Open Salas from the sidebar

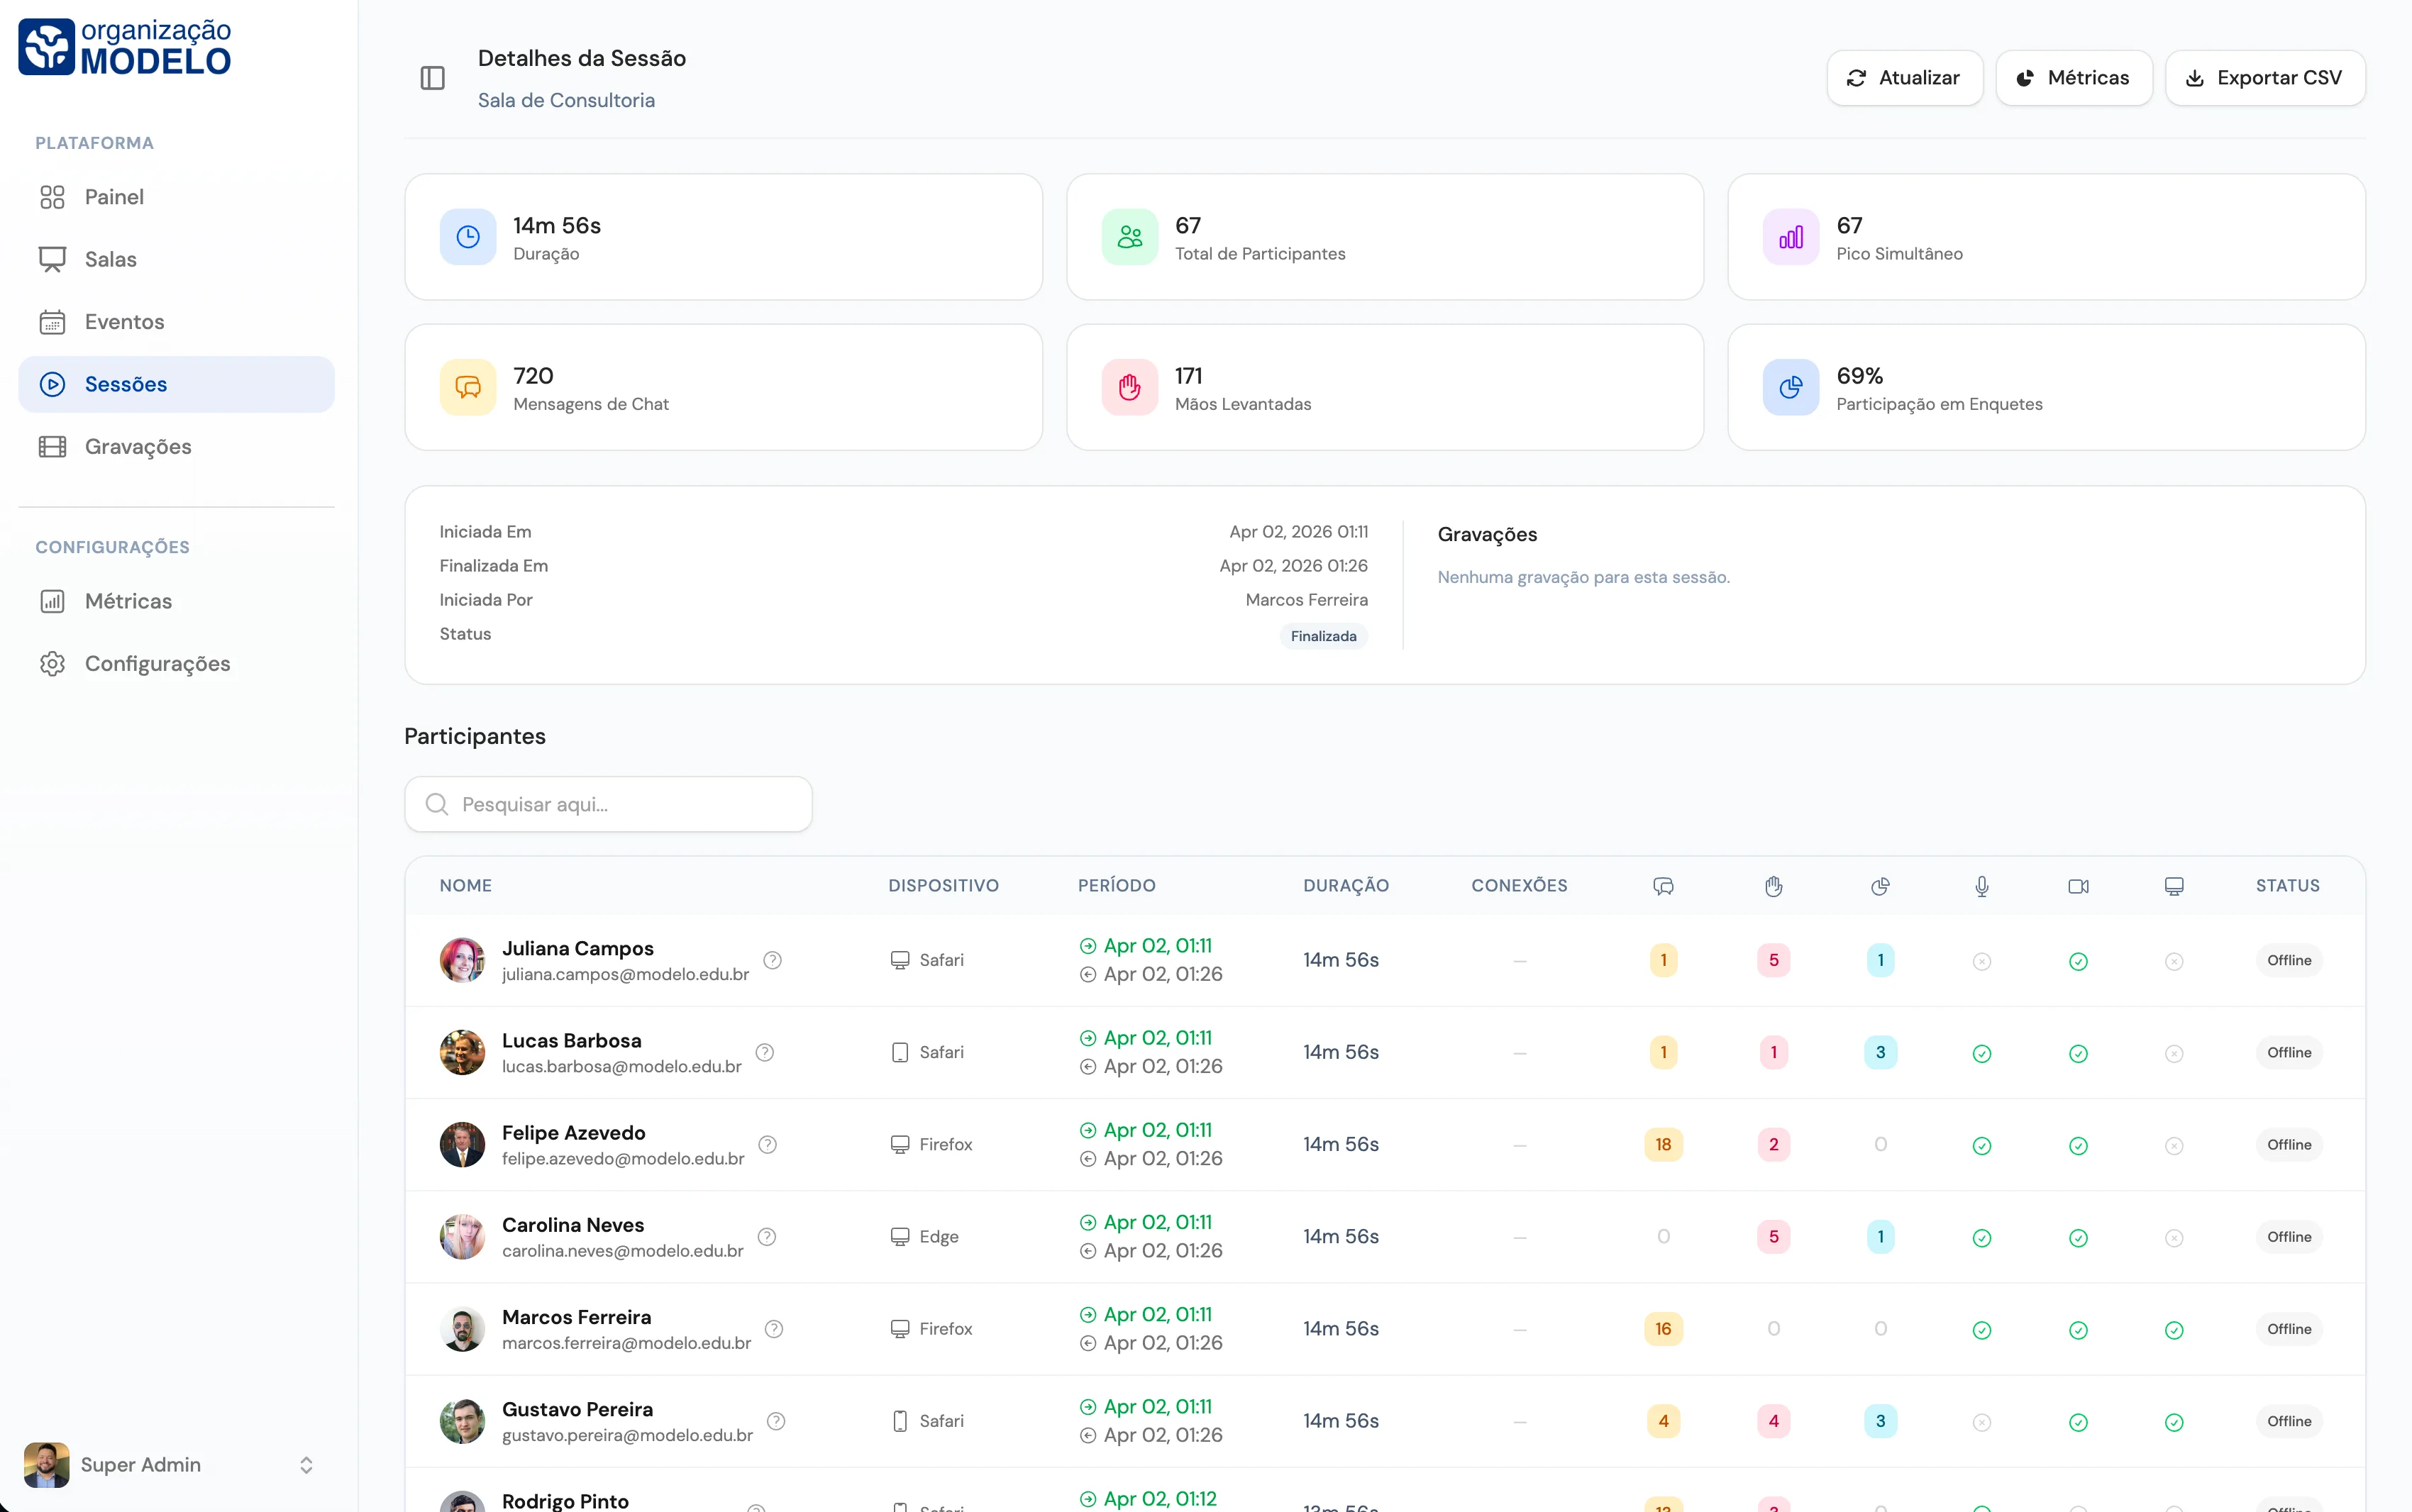tap(110, 259)
